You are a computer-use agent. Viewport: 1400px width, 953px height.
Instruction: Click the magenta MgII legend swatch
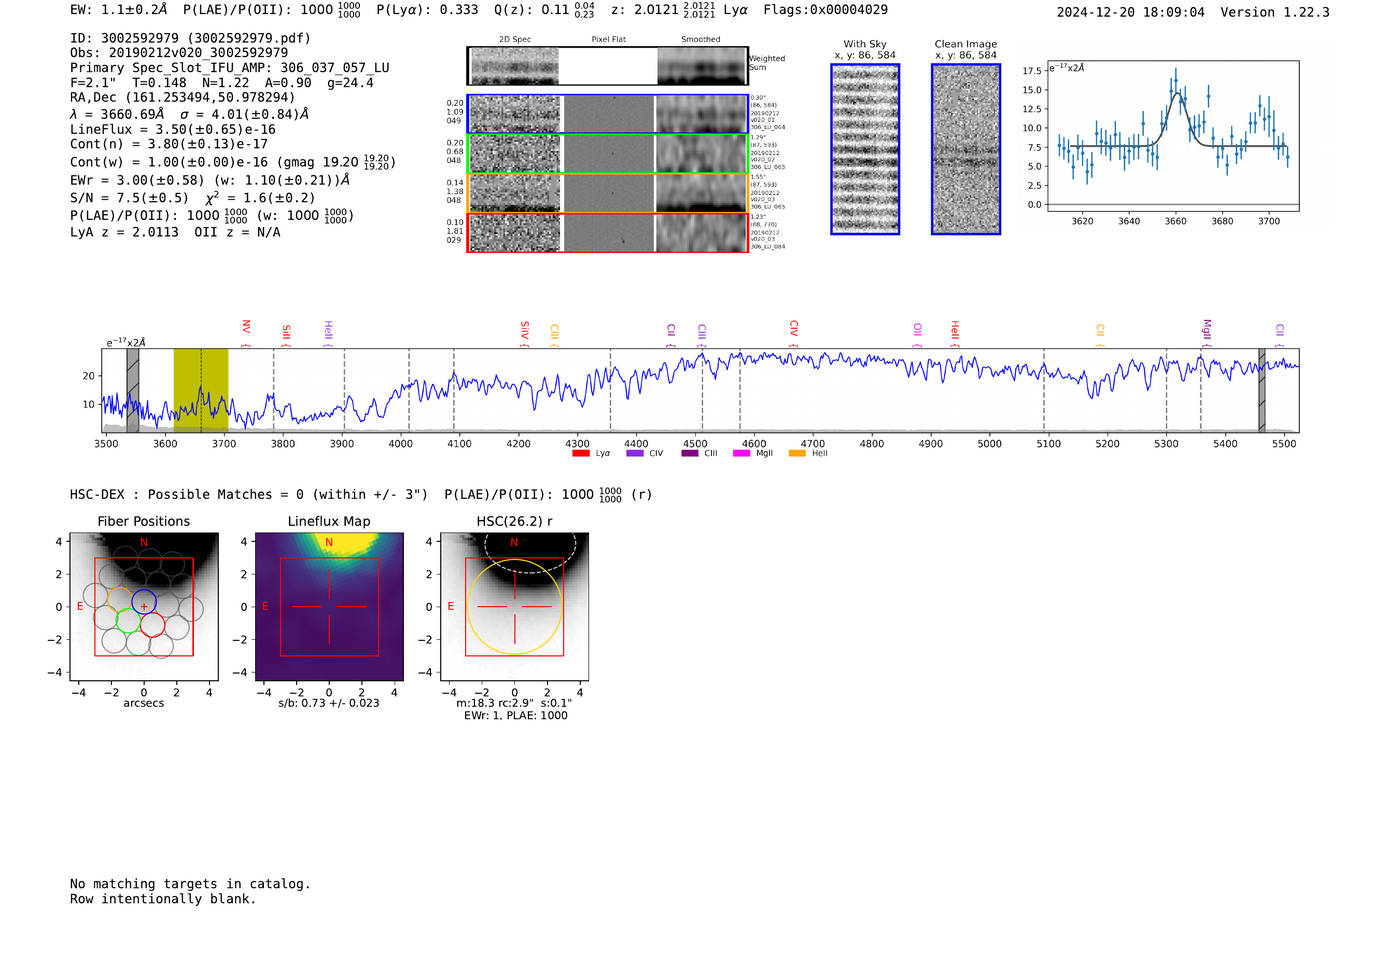click(x=741, y=453)
